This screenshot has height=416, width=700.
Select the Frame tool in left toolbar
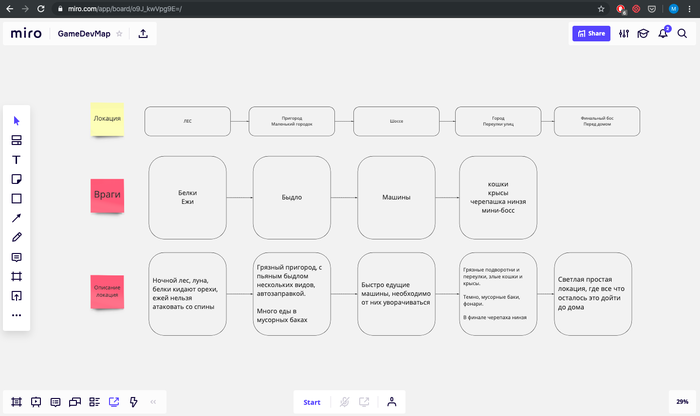(x=17, y=276)
